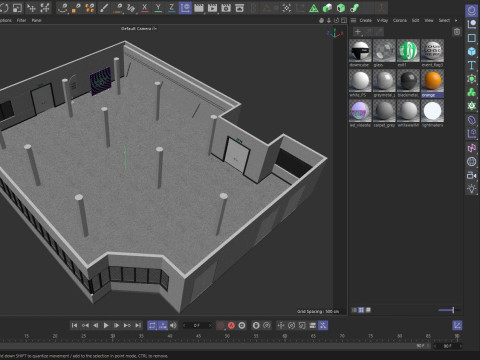Click the green triangle plugin icon

point(314,8)
